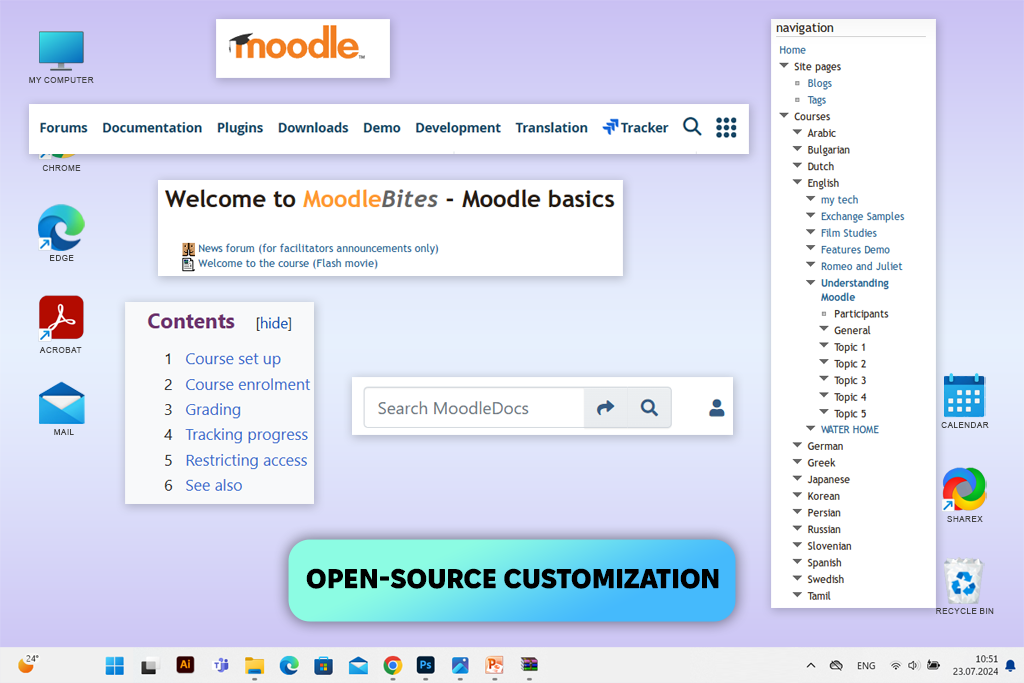Click the [hide] contents link
The image size is (1024, 683).
274,323
